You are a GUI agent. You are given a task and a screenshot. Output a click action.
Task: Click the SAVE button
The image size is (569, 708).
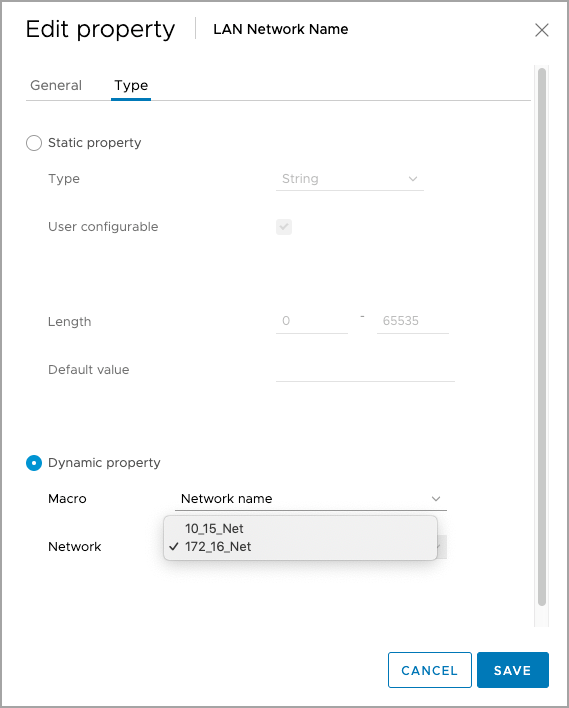[x=513, y=670]
